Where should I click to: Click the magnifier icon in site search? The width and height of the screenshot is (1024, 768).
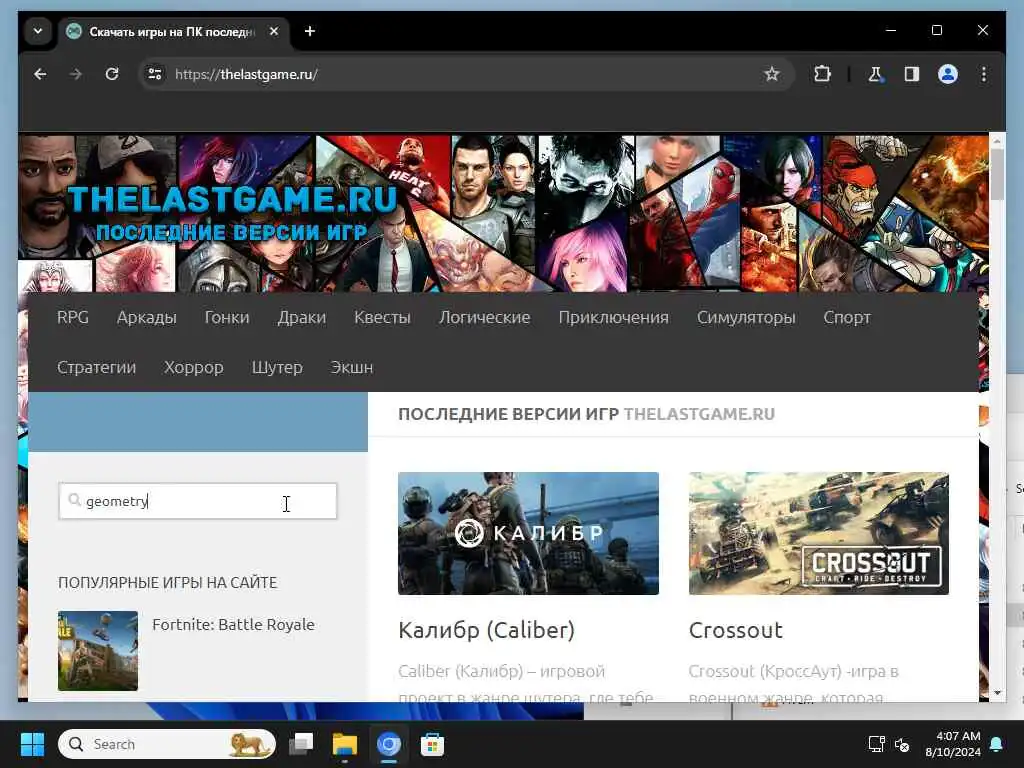[x=75, y=500]
